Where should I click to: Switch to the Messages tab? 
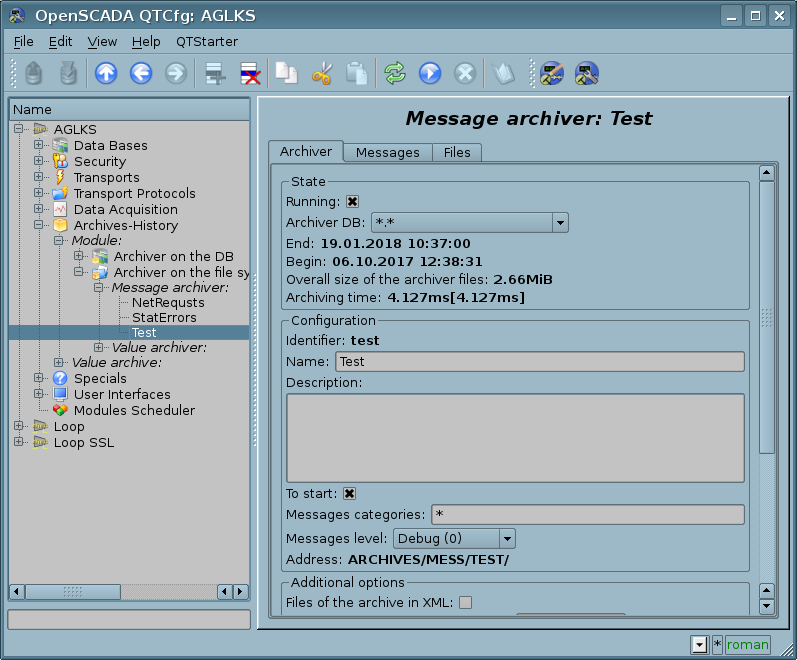pyautogui.click(x=387, y=153)
